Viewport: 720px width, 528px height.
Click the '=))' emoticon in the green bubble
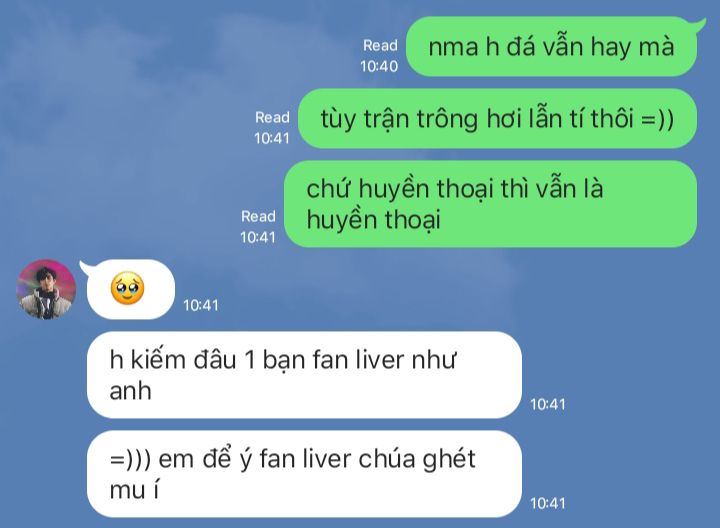tap(657, 119)
